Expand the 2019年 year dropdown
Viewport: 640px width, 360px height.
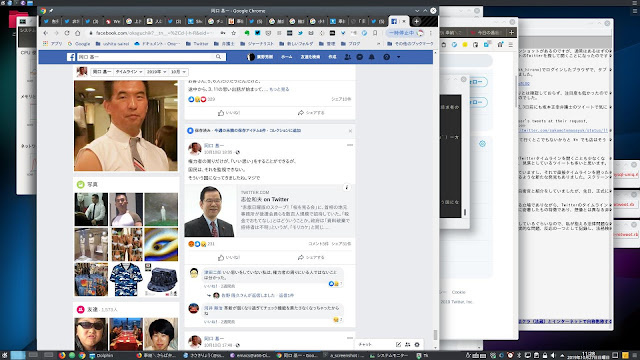pos(156,72)
